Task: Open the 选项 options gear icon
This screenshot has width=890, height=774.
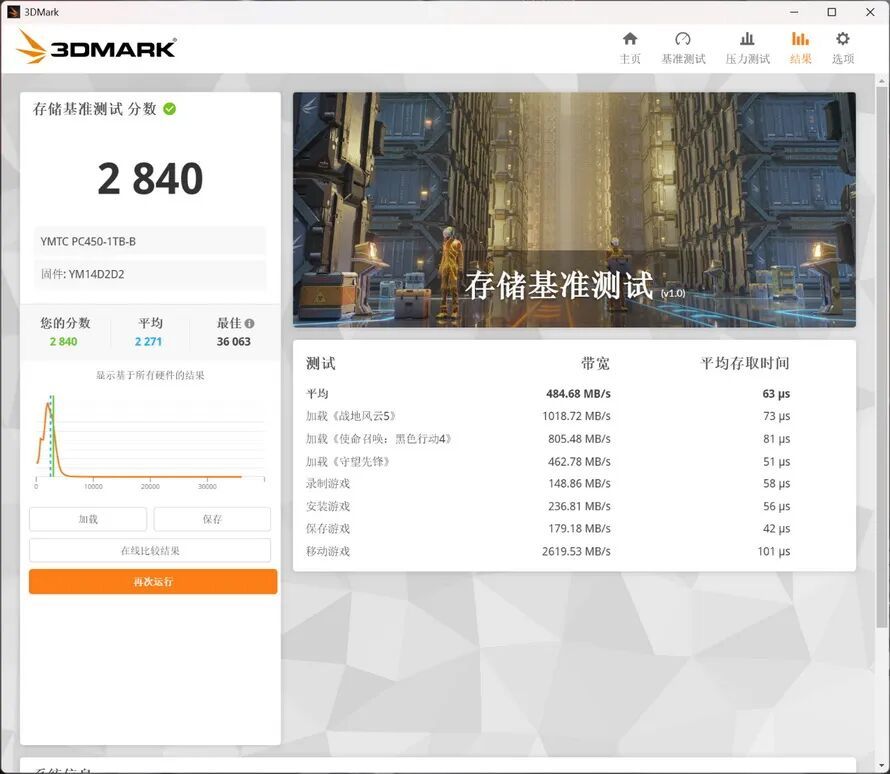Action: pos(843,47)
